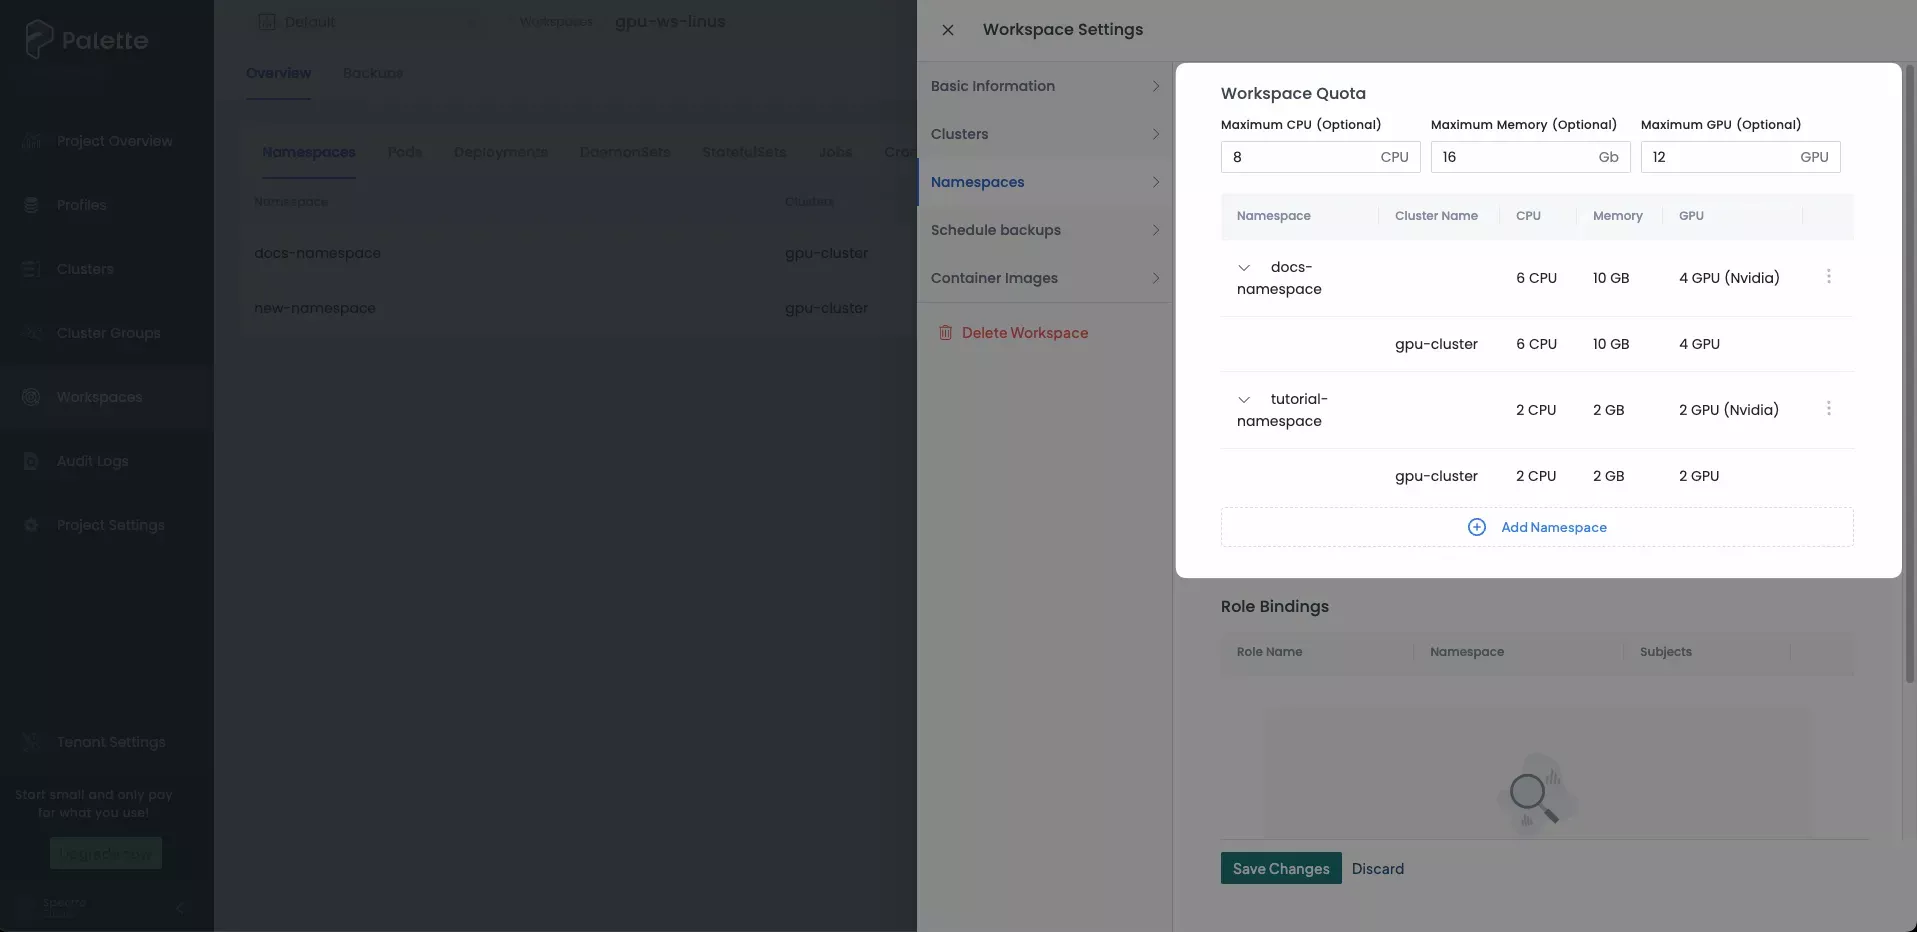Click the Project Settings gear icon

point(31,525)
